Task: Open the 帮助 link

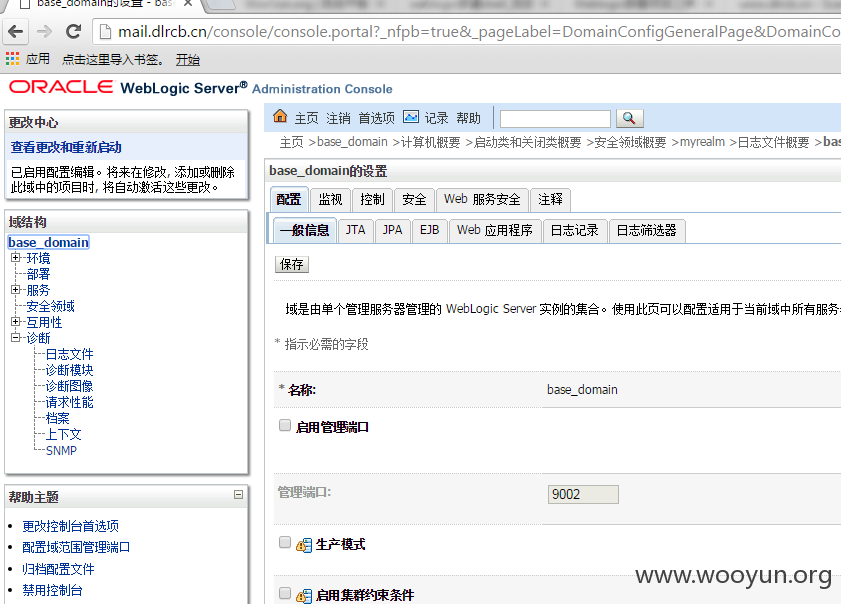Action: pyautogui.click(x=469, y=118)
